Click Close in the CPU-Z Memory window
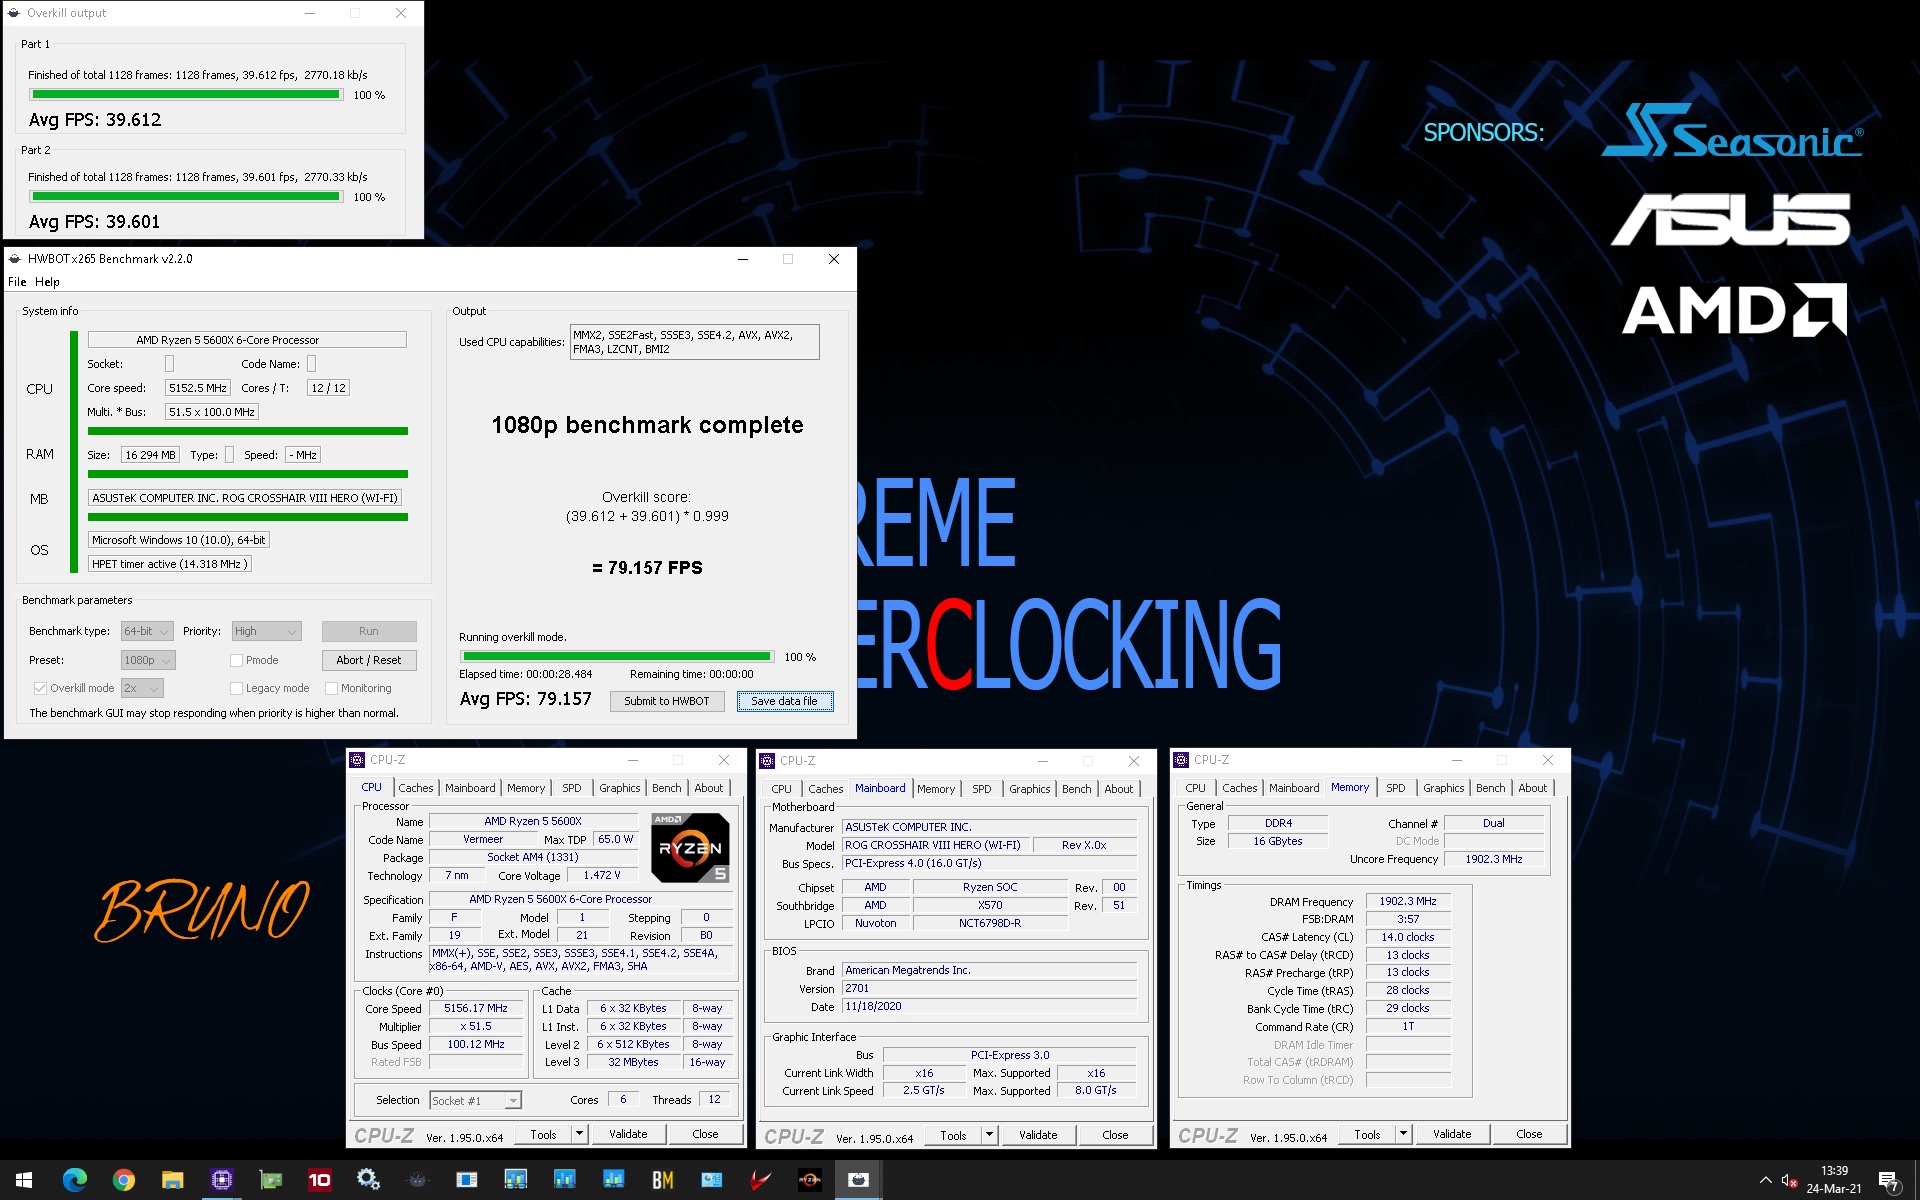1920x1200 pixels. pyautogui.click(x=1529, y=1134)
